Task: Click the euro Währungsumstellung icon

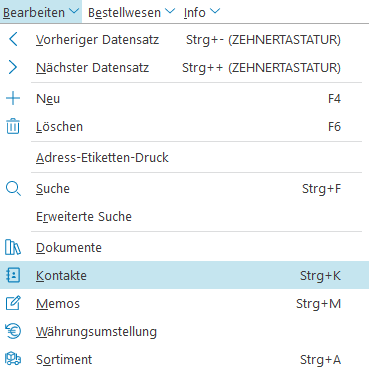Action: click(x=13, y=331)
